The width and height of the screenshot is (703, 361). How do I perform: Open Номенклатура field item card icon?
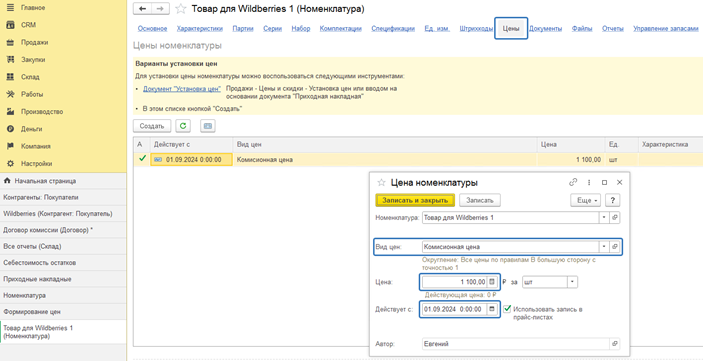(615, 217)
